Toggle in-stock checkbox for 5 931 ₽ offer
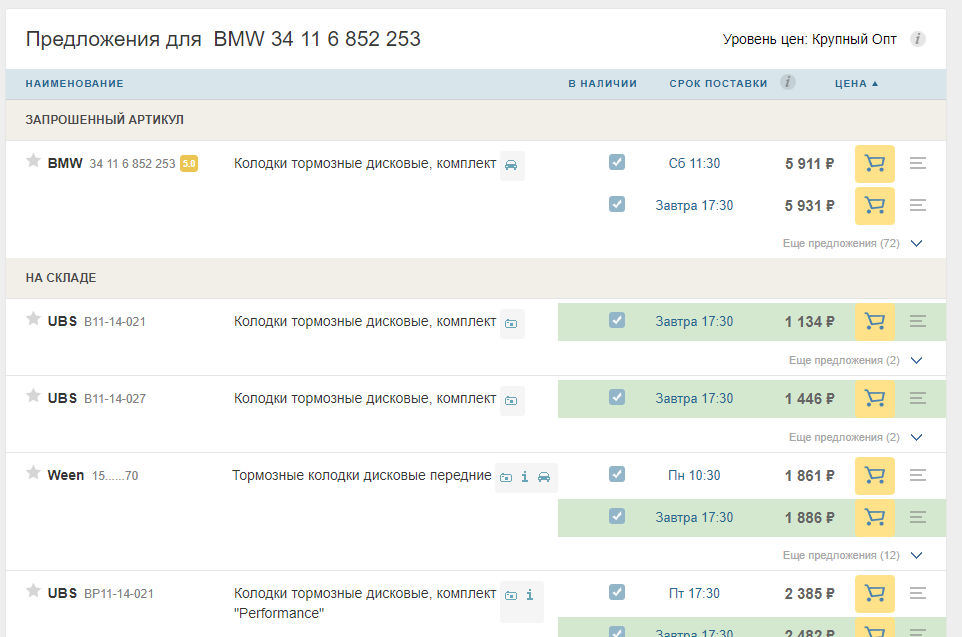 (617, 204)
